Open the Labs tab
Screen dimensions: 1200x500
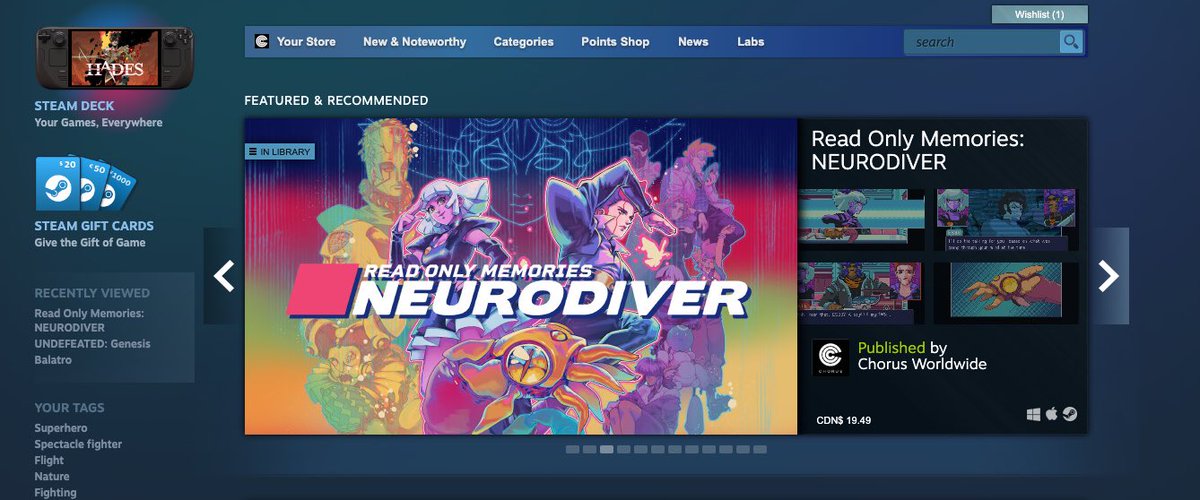(x=751, y=42)
